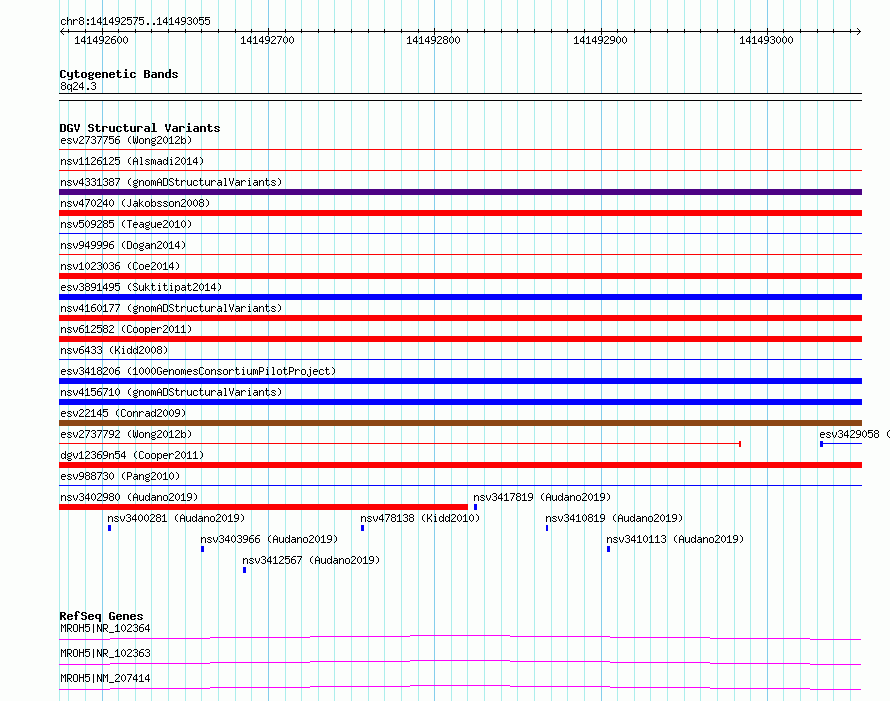Viewport: 890px width, 701px height.
Task: Open the MROH5|NR_102363 transcript label
Action: pos(105,653)
